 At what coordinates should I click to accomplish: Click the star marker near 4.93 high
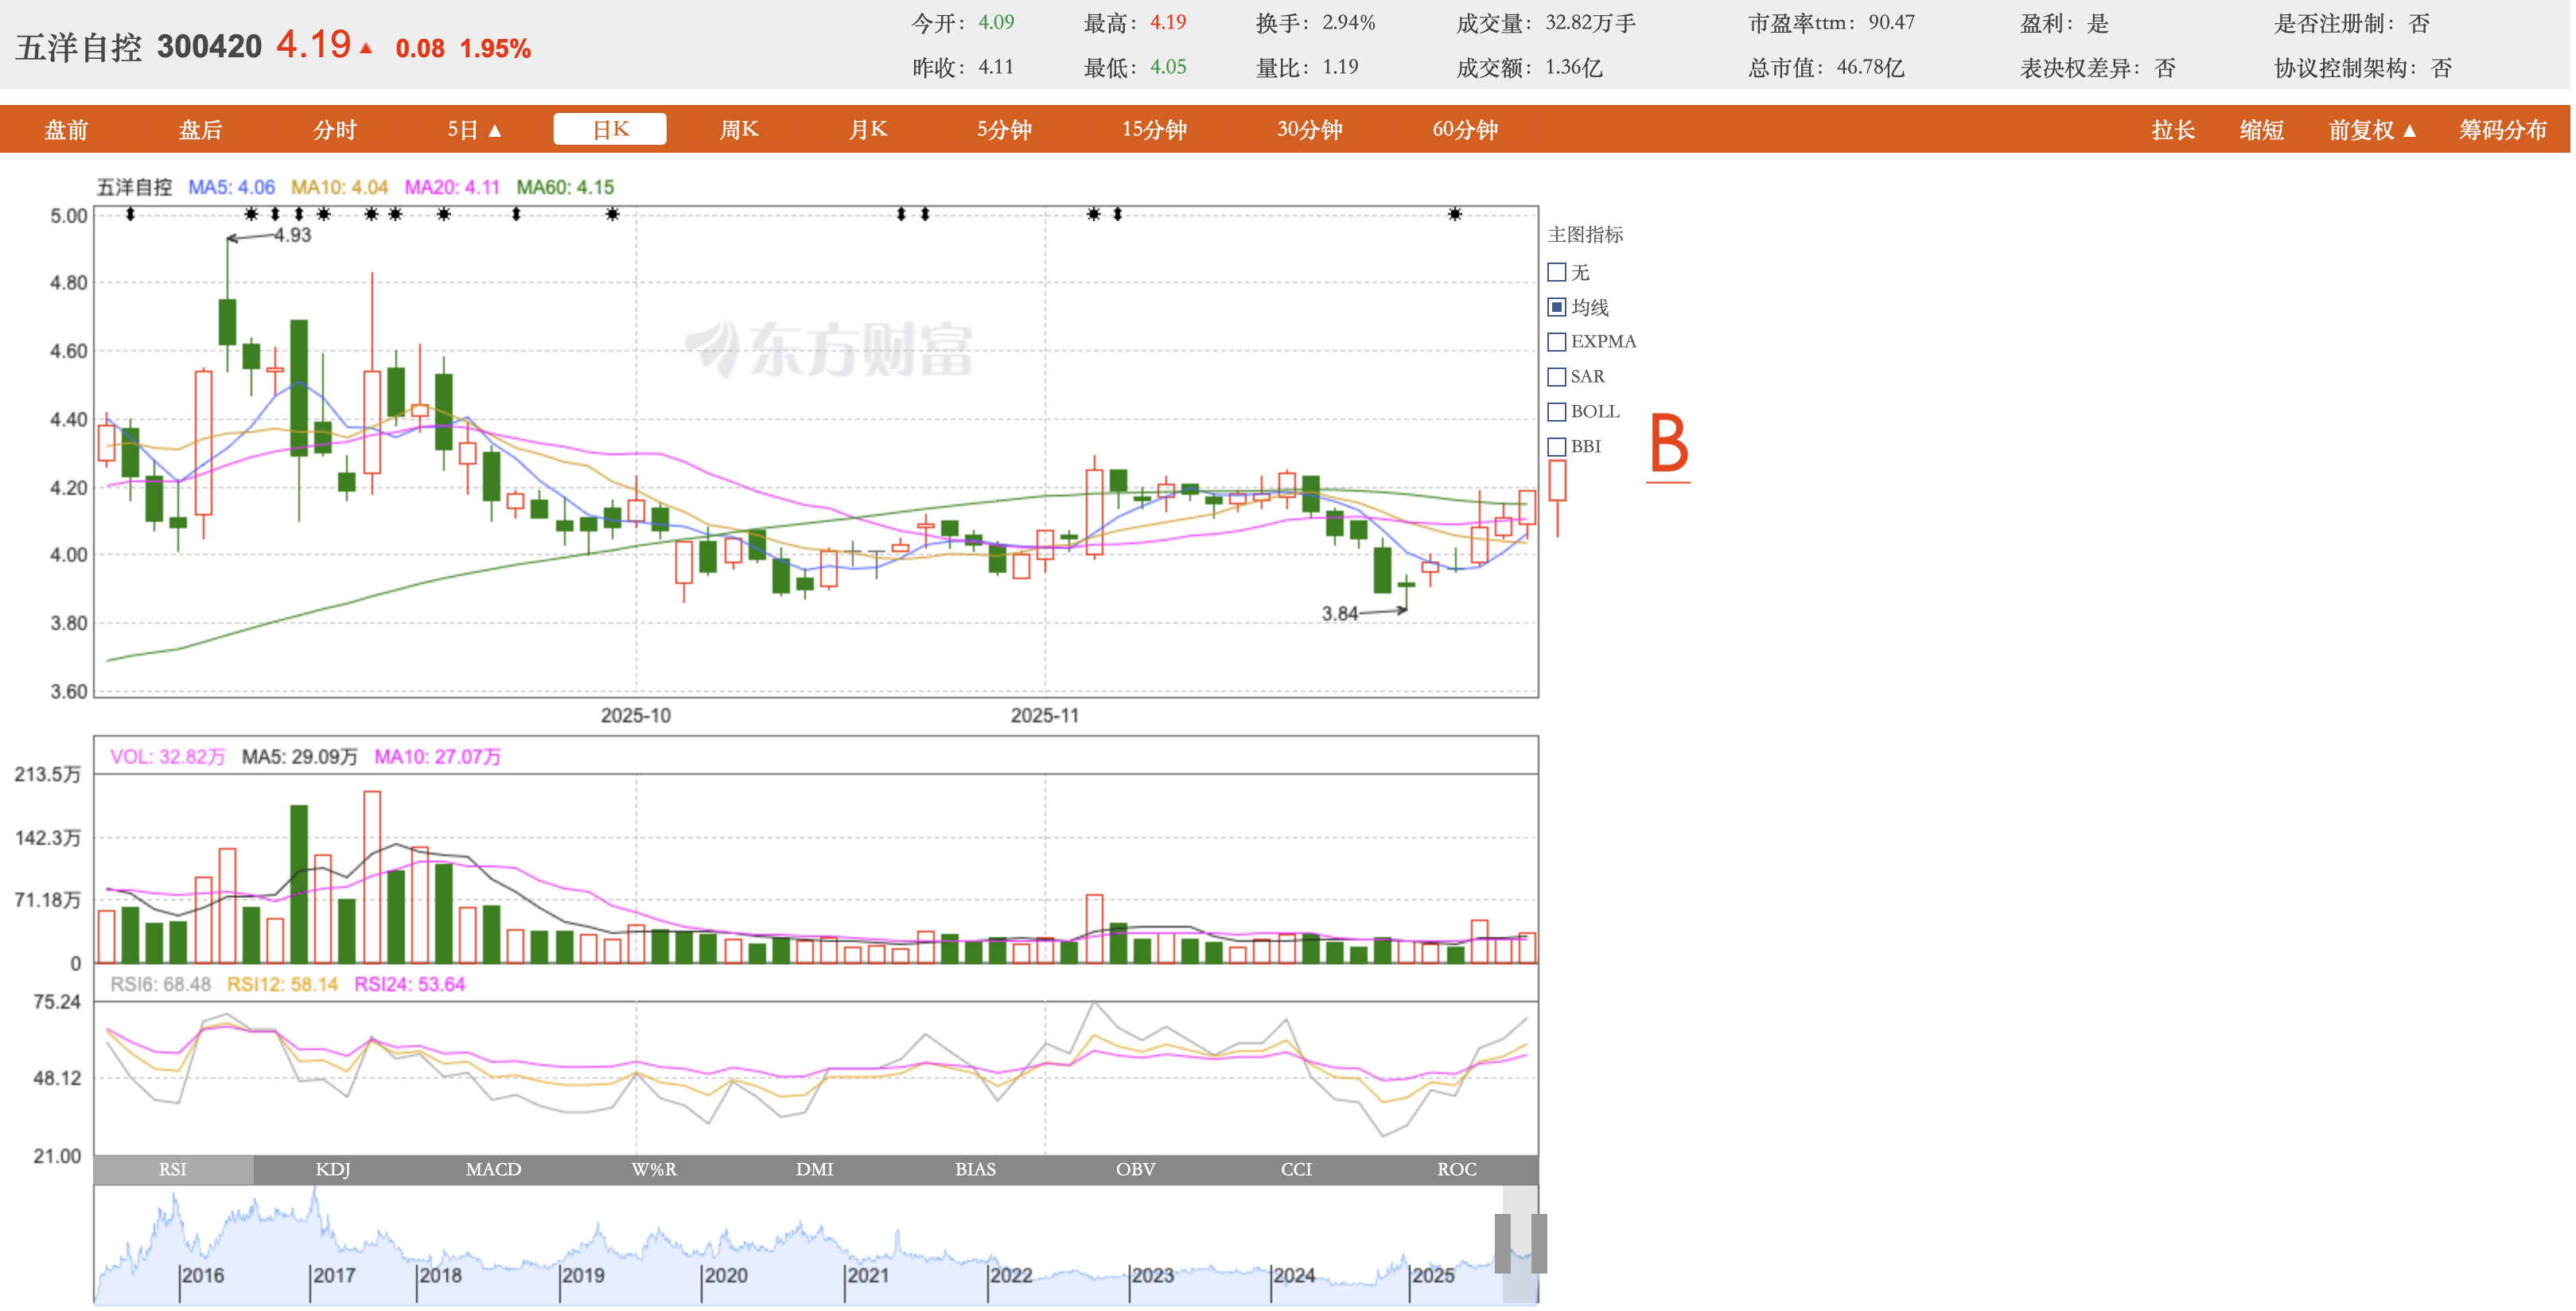[x=251, y=214]
